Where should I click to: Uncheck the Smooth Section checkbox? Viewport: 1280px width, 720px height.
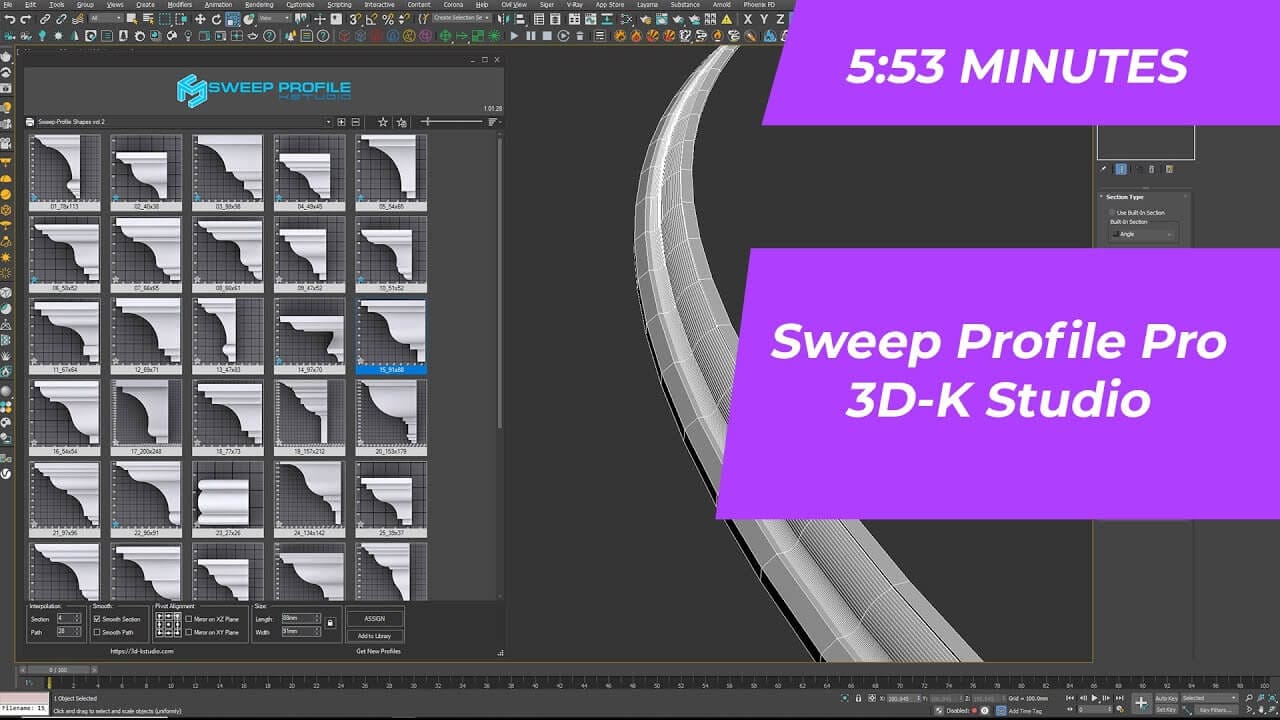(x=96, y=620)
